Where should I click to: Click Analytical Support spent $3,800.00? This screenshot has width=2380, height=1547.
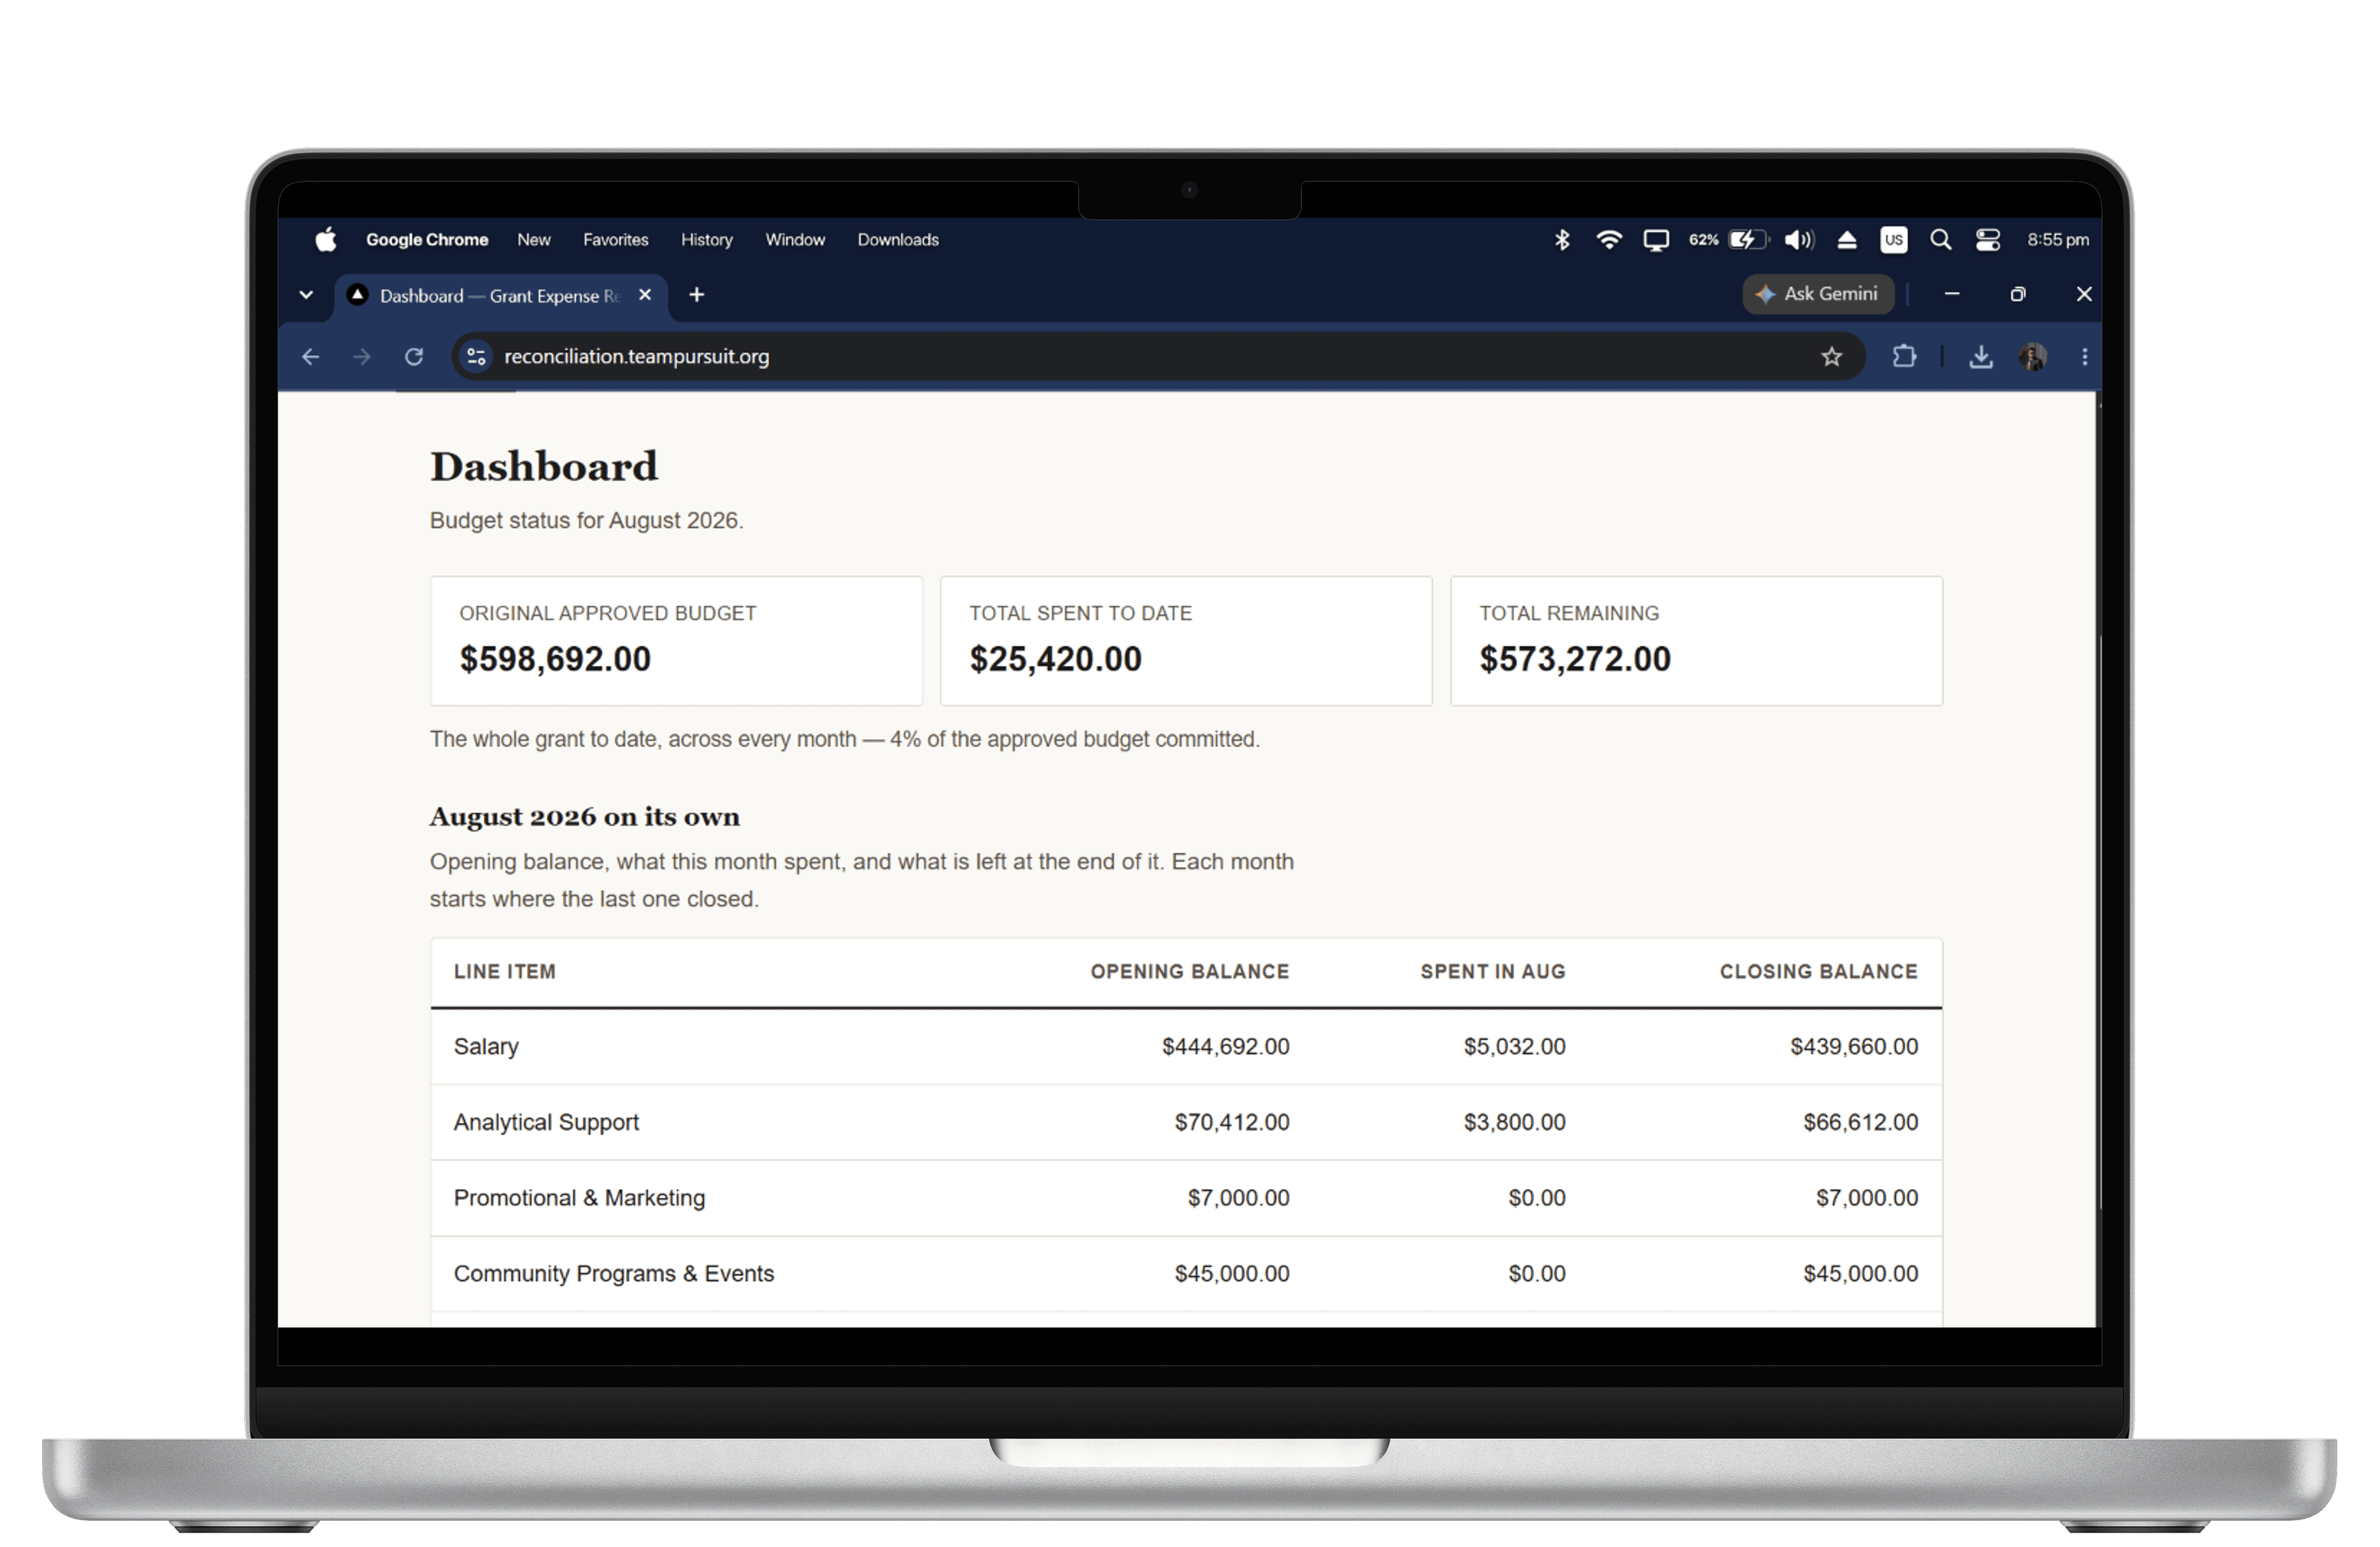coord(1514,1123)
